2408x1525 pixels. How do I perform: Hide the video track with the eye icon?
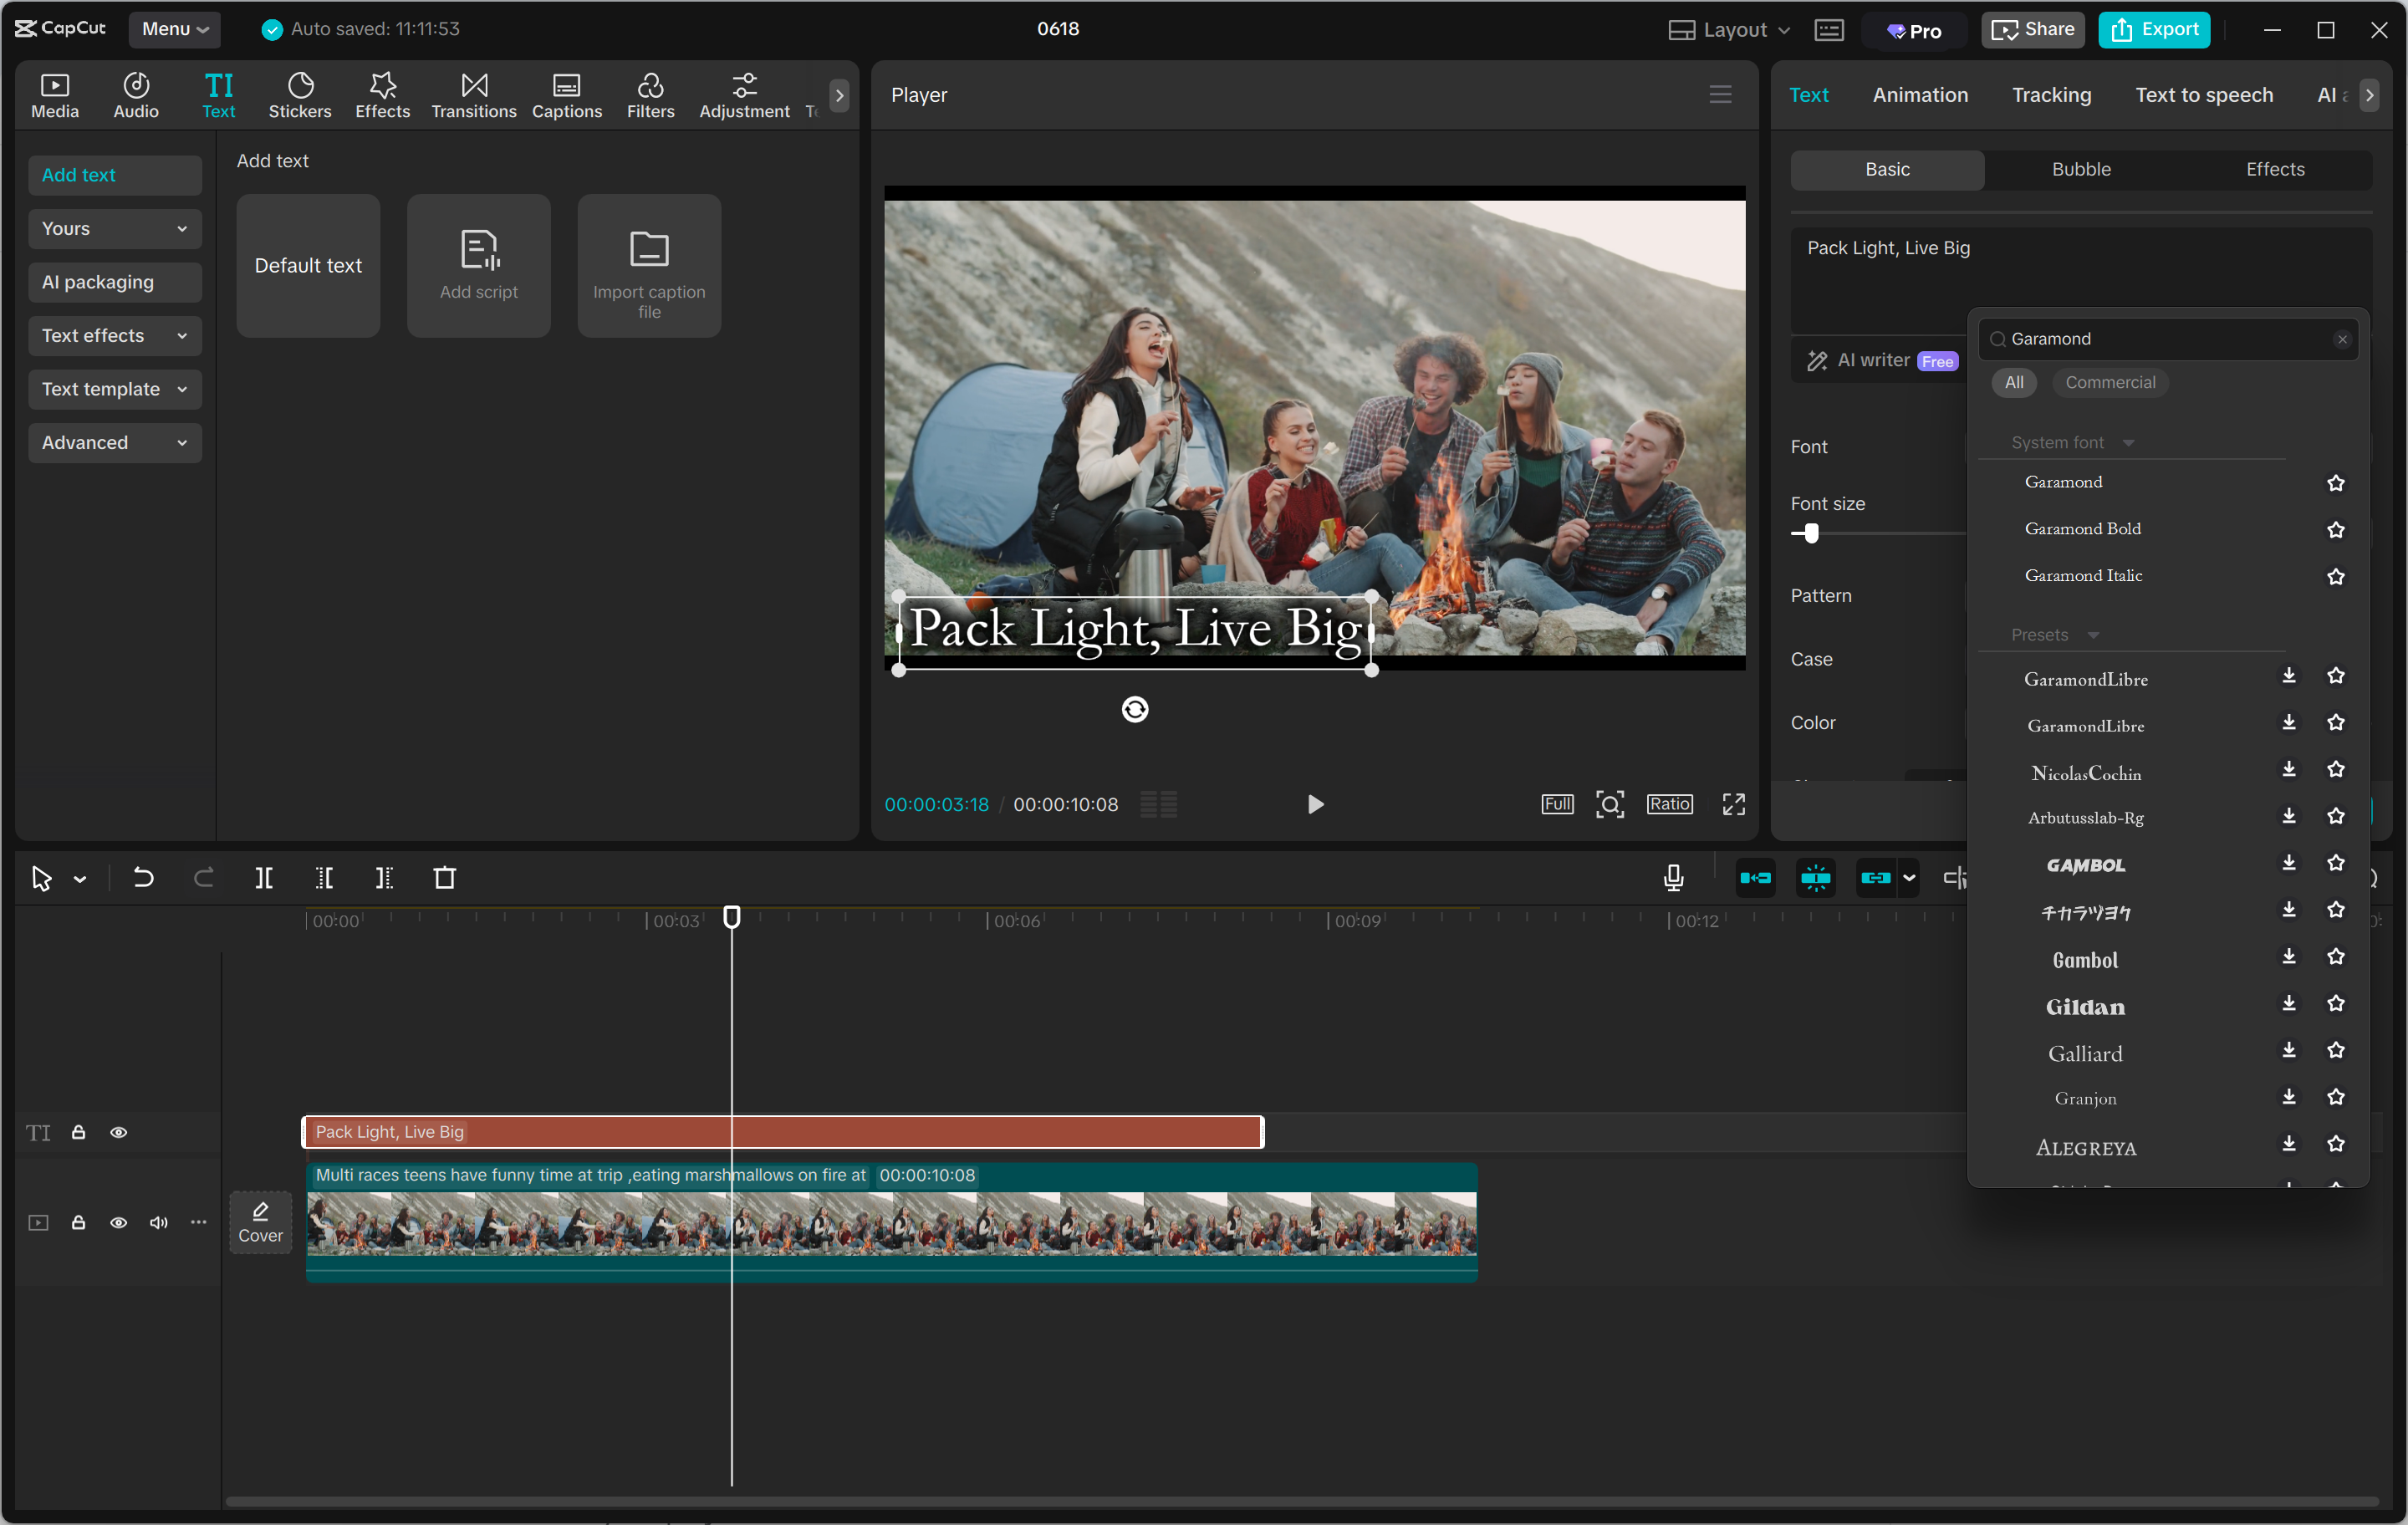tap(118, 1223)
